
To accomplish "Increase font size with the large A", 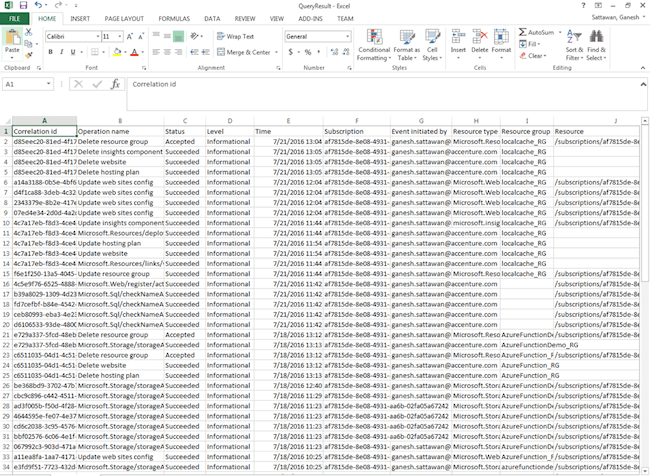I will pyautogui.click(x=130, y=36).
